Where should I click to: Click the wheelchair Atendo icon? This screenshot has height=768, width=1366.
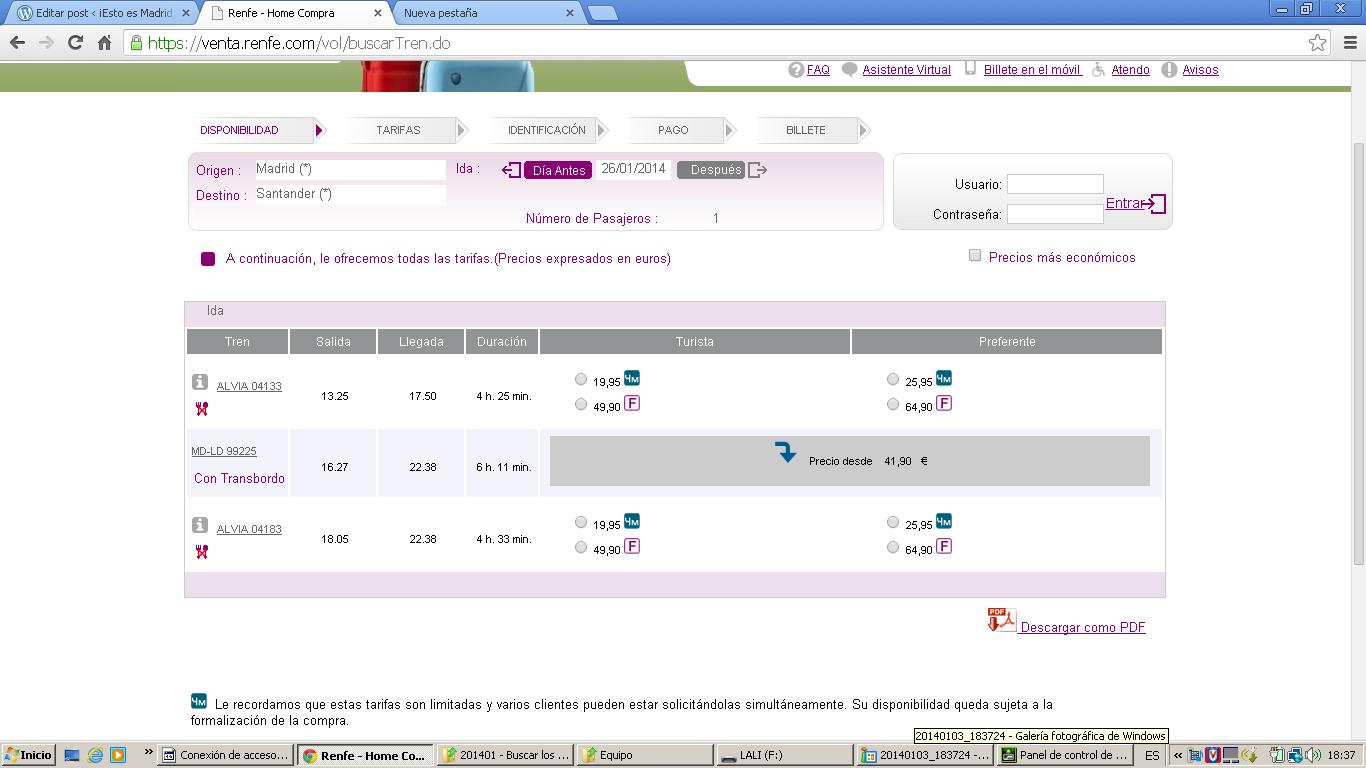point(1098,69)
